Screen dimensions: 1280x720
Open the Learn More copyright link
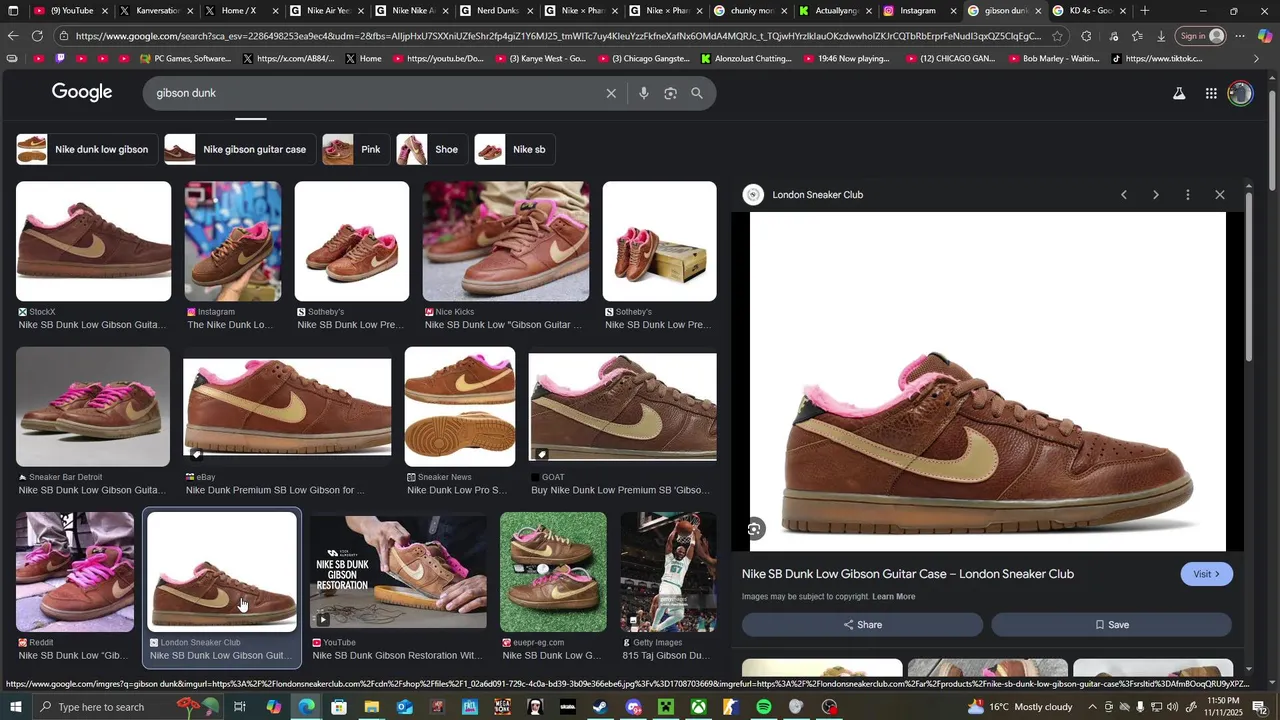pos(893,597)
